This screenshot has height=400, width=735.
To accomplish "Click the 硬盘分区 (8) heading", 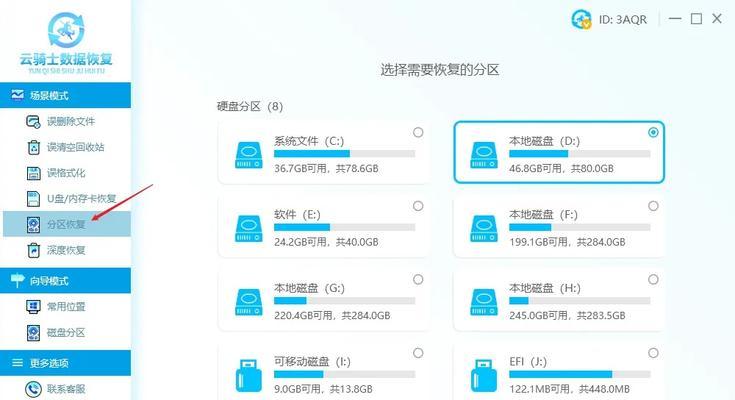I will pos(250,106).
